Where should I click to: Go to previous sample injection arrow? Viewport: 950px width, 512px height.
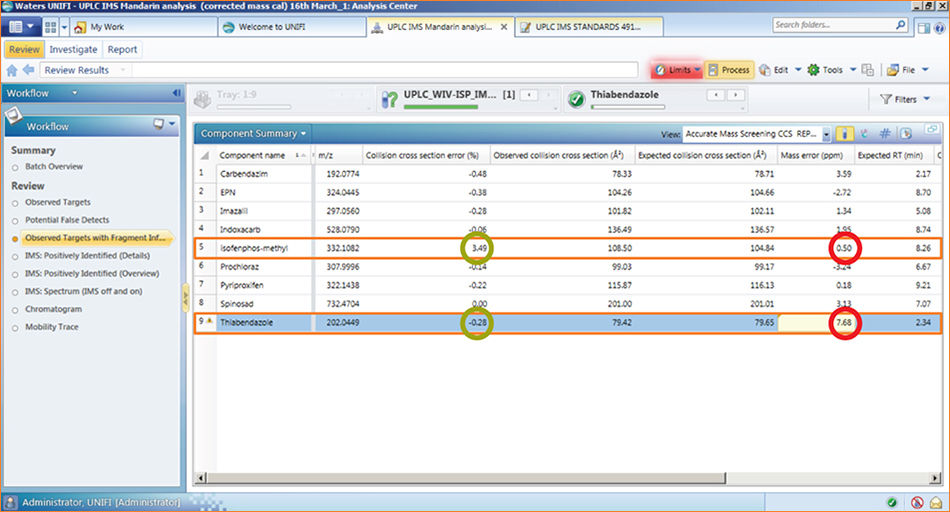529,95
